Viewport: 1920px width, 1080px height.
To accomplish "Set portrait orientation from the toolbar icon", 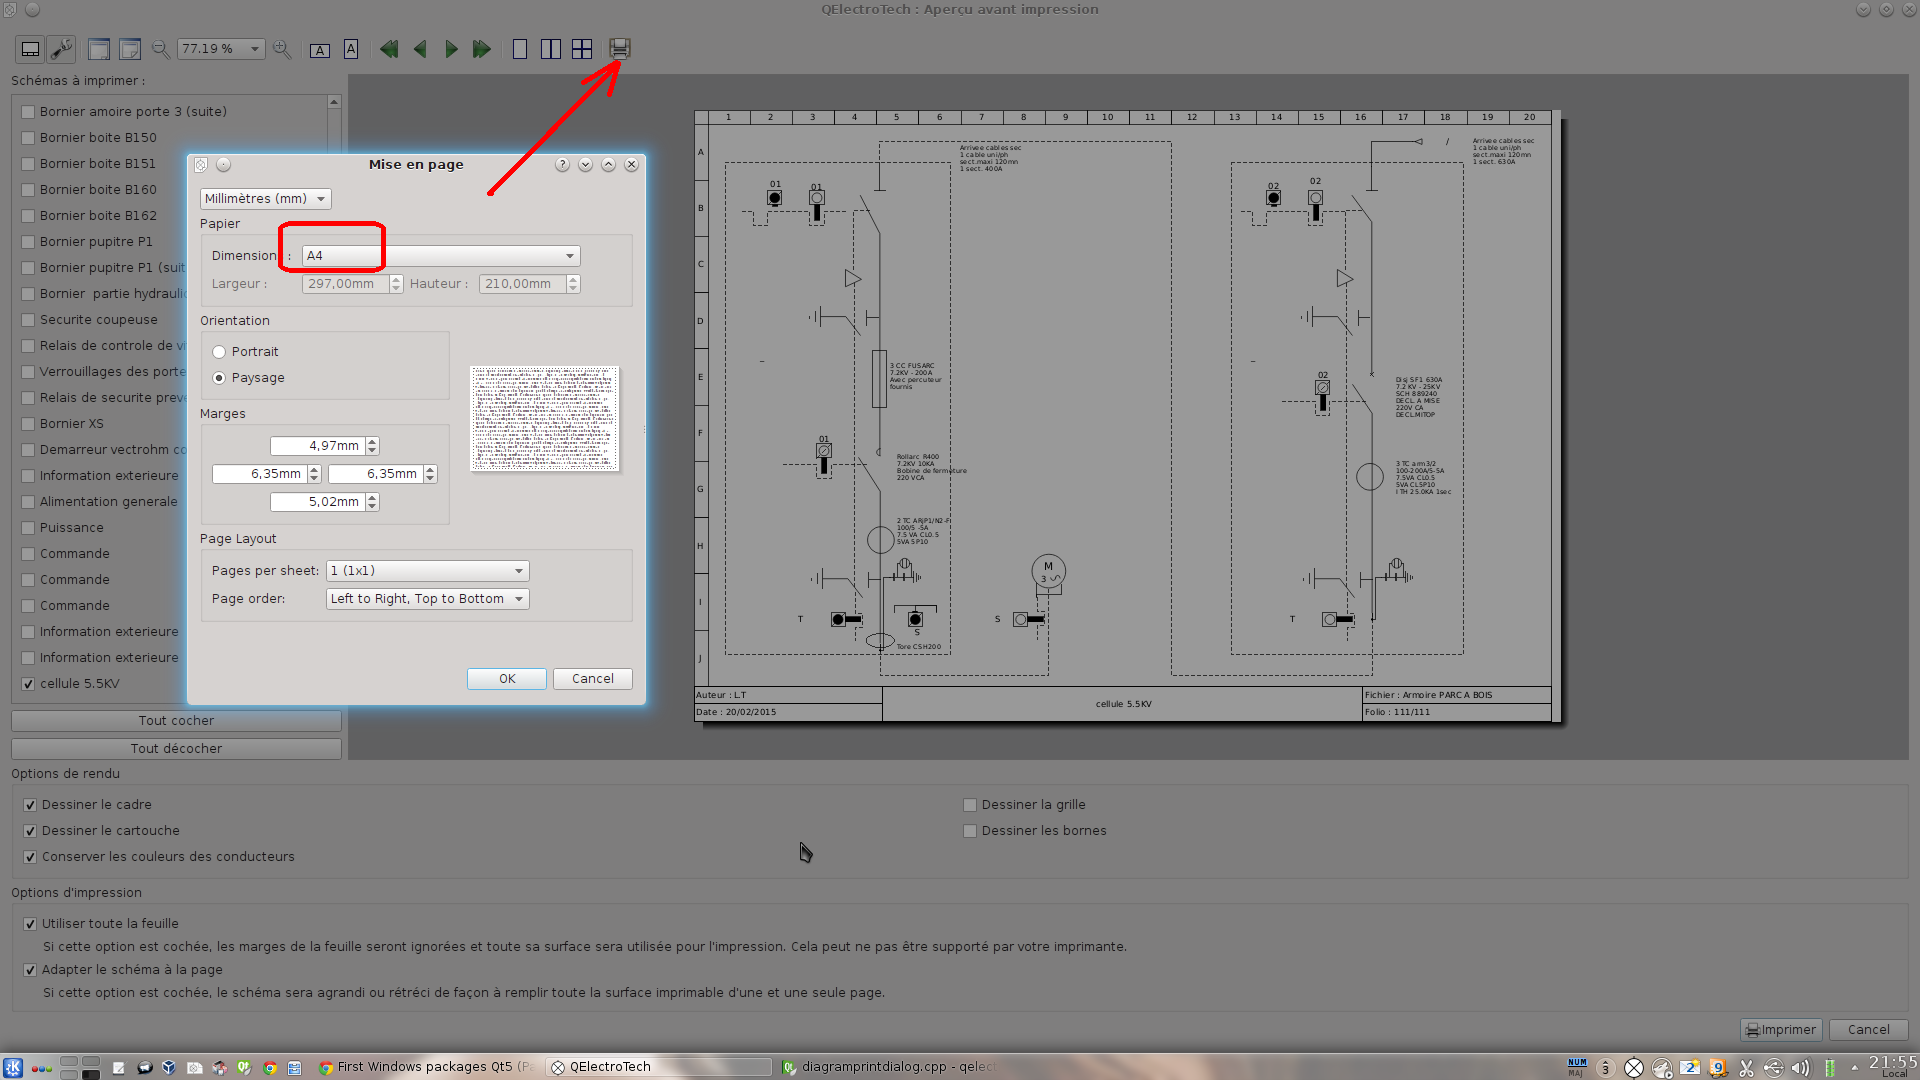I will coord(351,49).
